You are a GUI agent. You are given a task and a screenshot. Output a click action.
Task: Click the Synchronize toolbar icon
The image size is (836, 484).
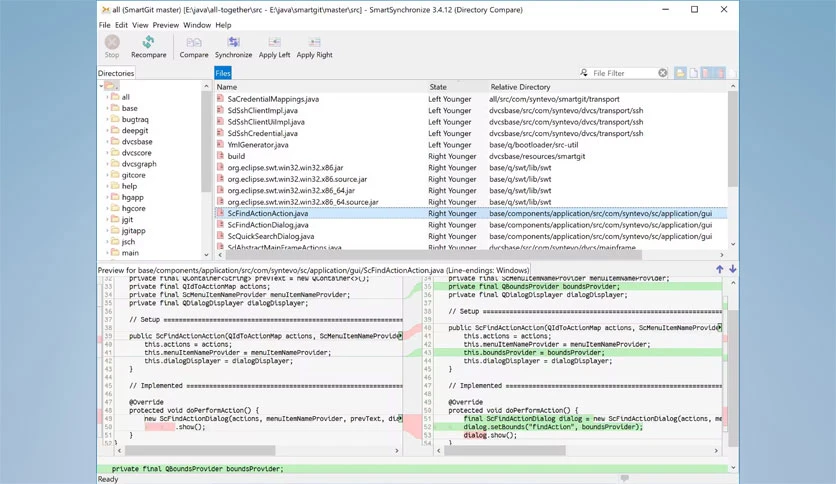click(234, 42)
